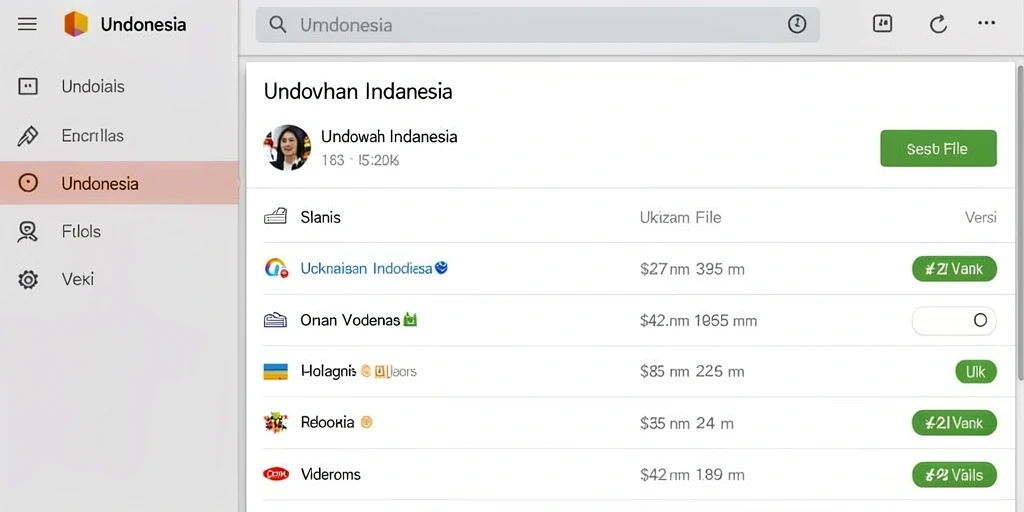Open the Undoiais sidebar item
The image size is (1024, 512).
(x=120, y=86)
